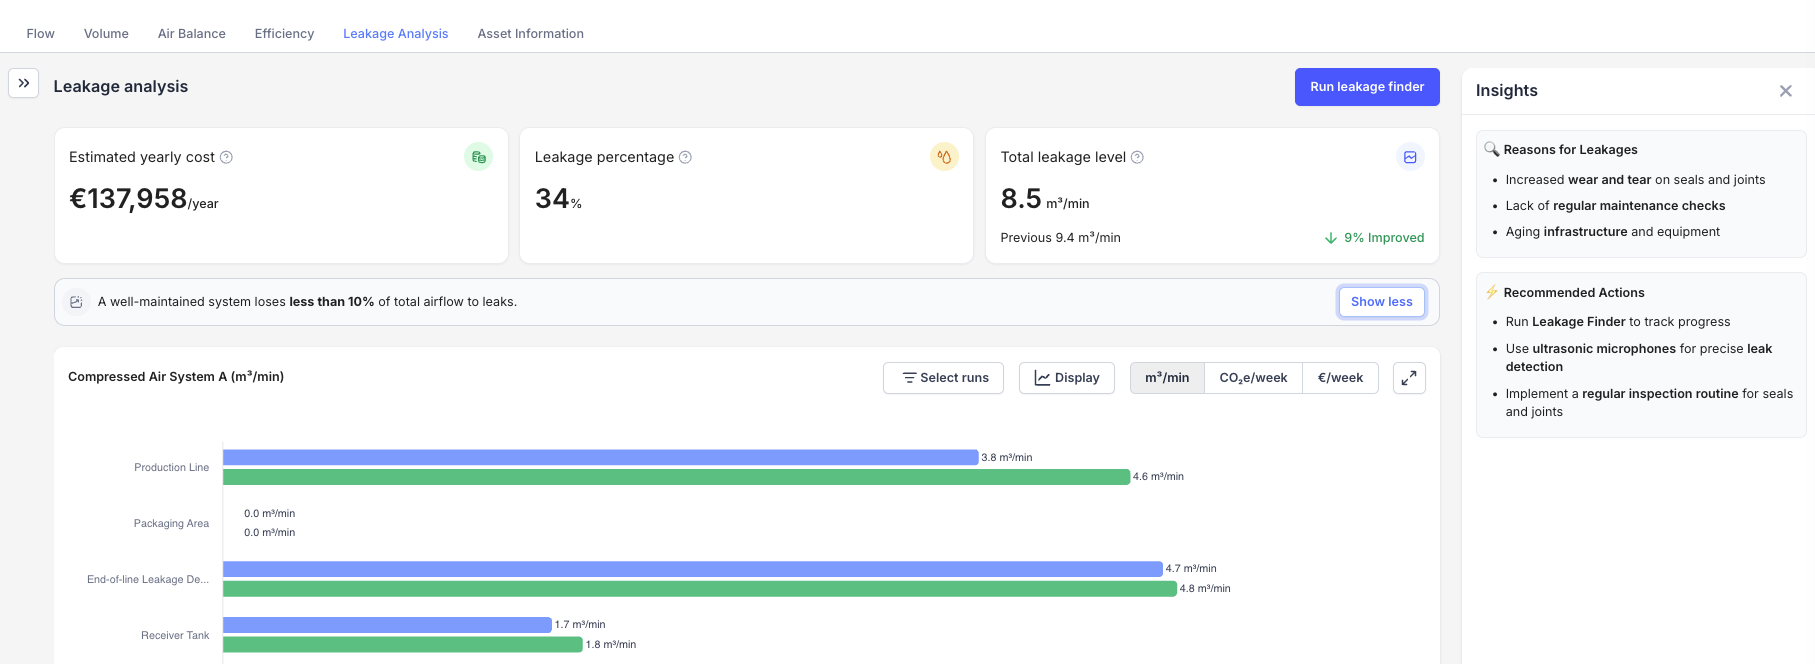Open the Display options menu
This screenshot has height=664, width=1815.
[1067, 378]
